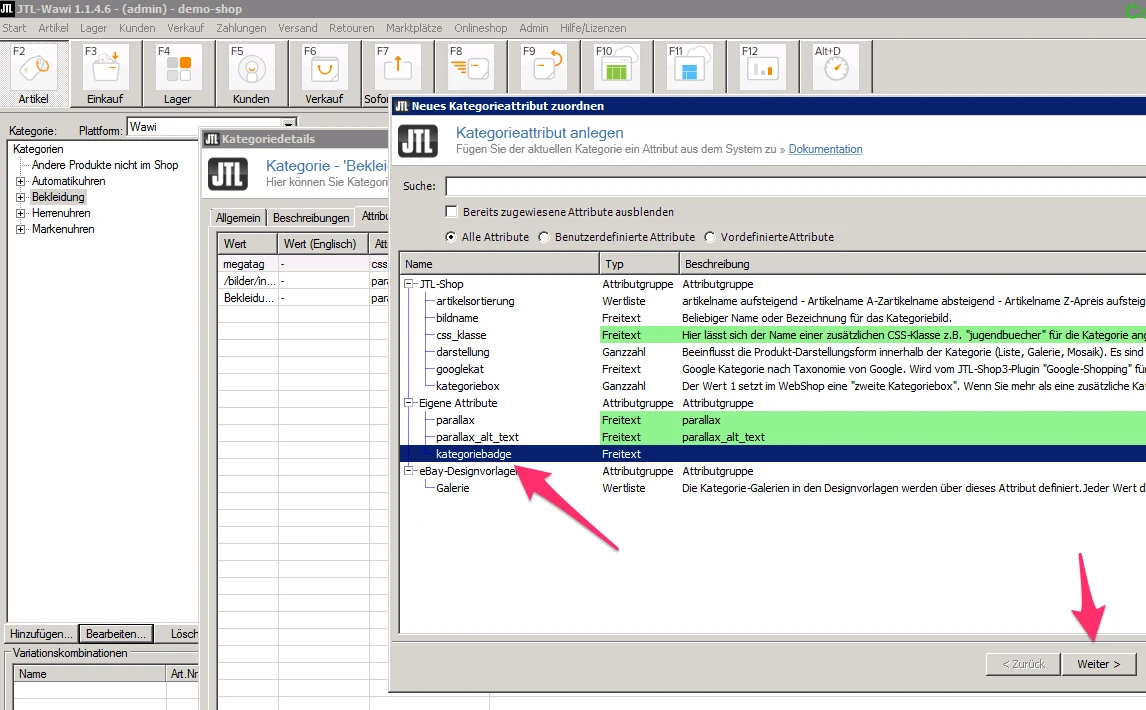This screenshot has height=710, width=1146.
Task: Select 'Andere Produkte nicht im Shop' category
Action: (x=105, y=165)
